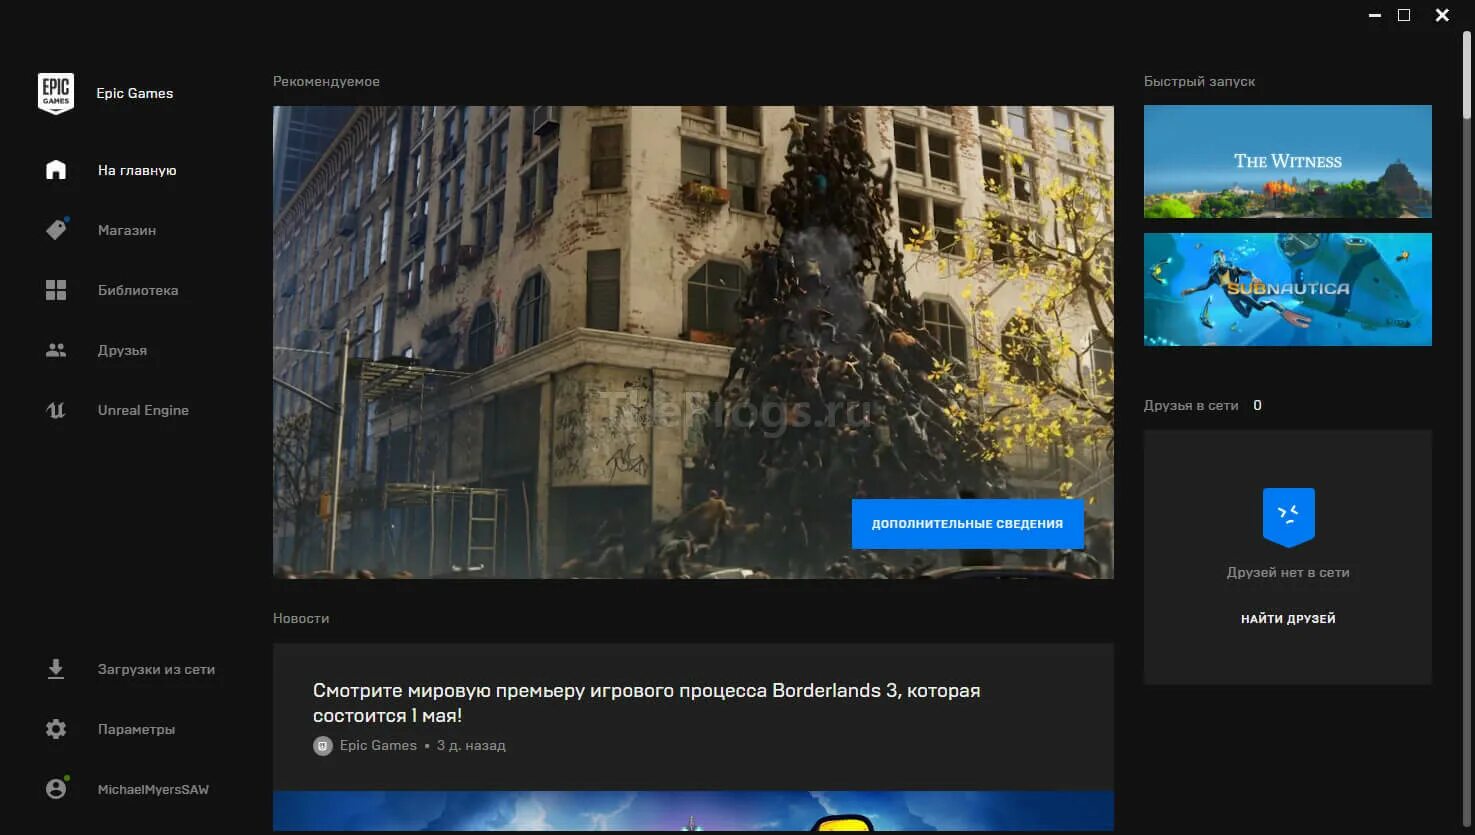Click the home icon in the sidebar
Screen dimensions: 1475x835
pyautogui.click(x=56, y=170)
